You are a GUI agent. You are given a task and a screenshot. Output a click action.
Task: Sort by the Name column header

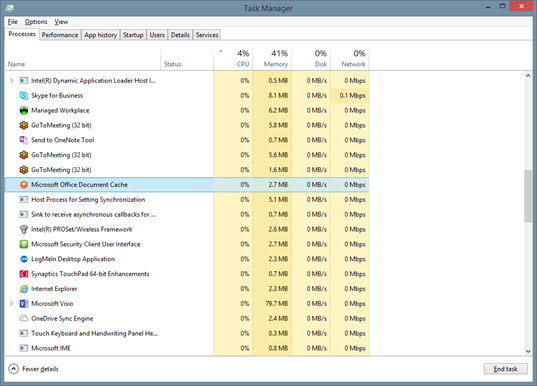tap(83, 59)
